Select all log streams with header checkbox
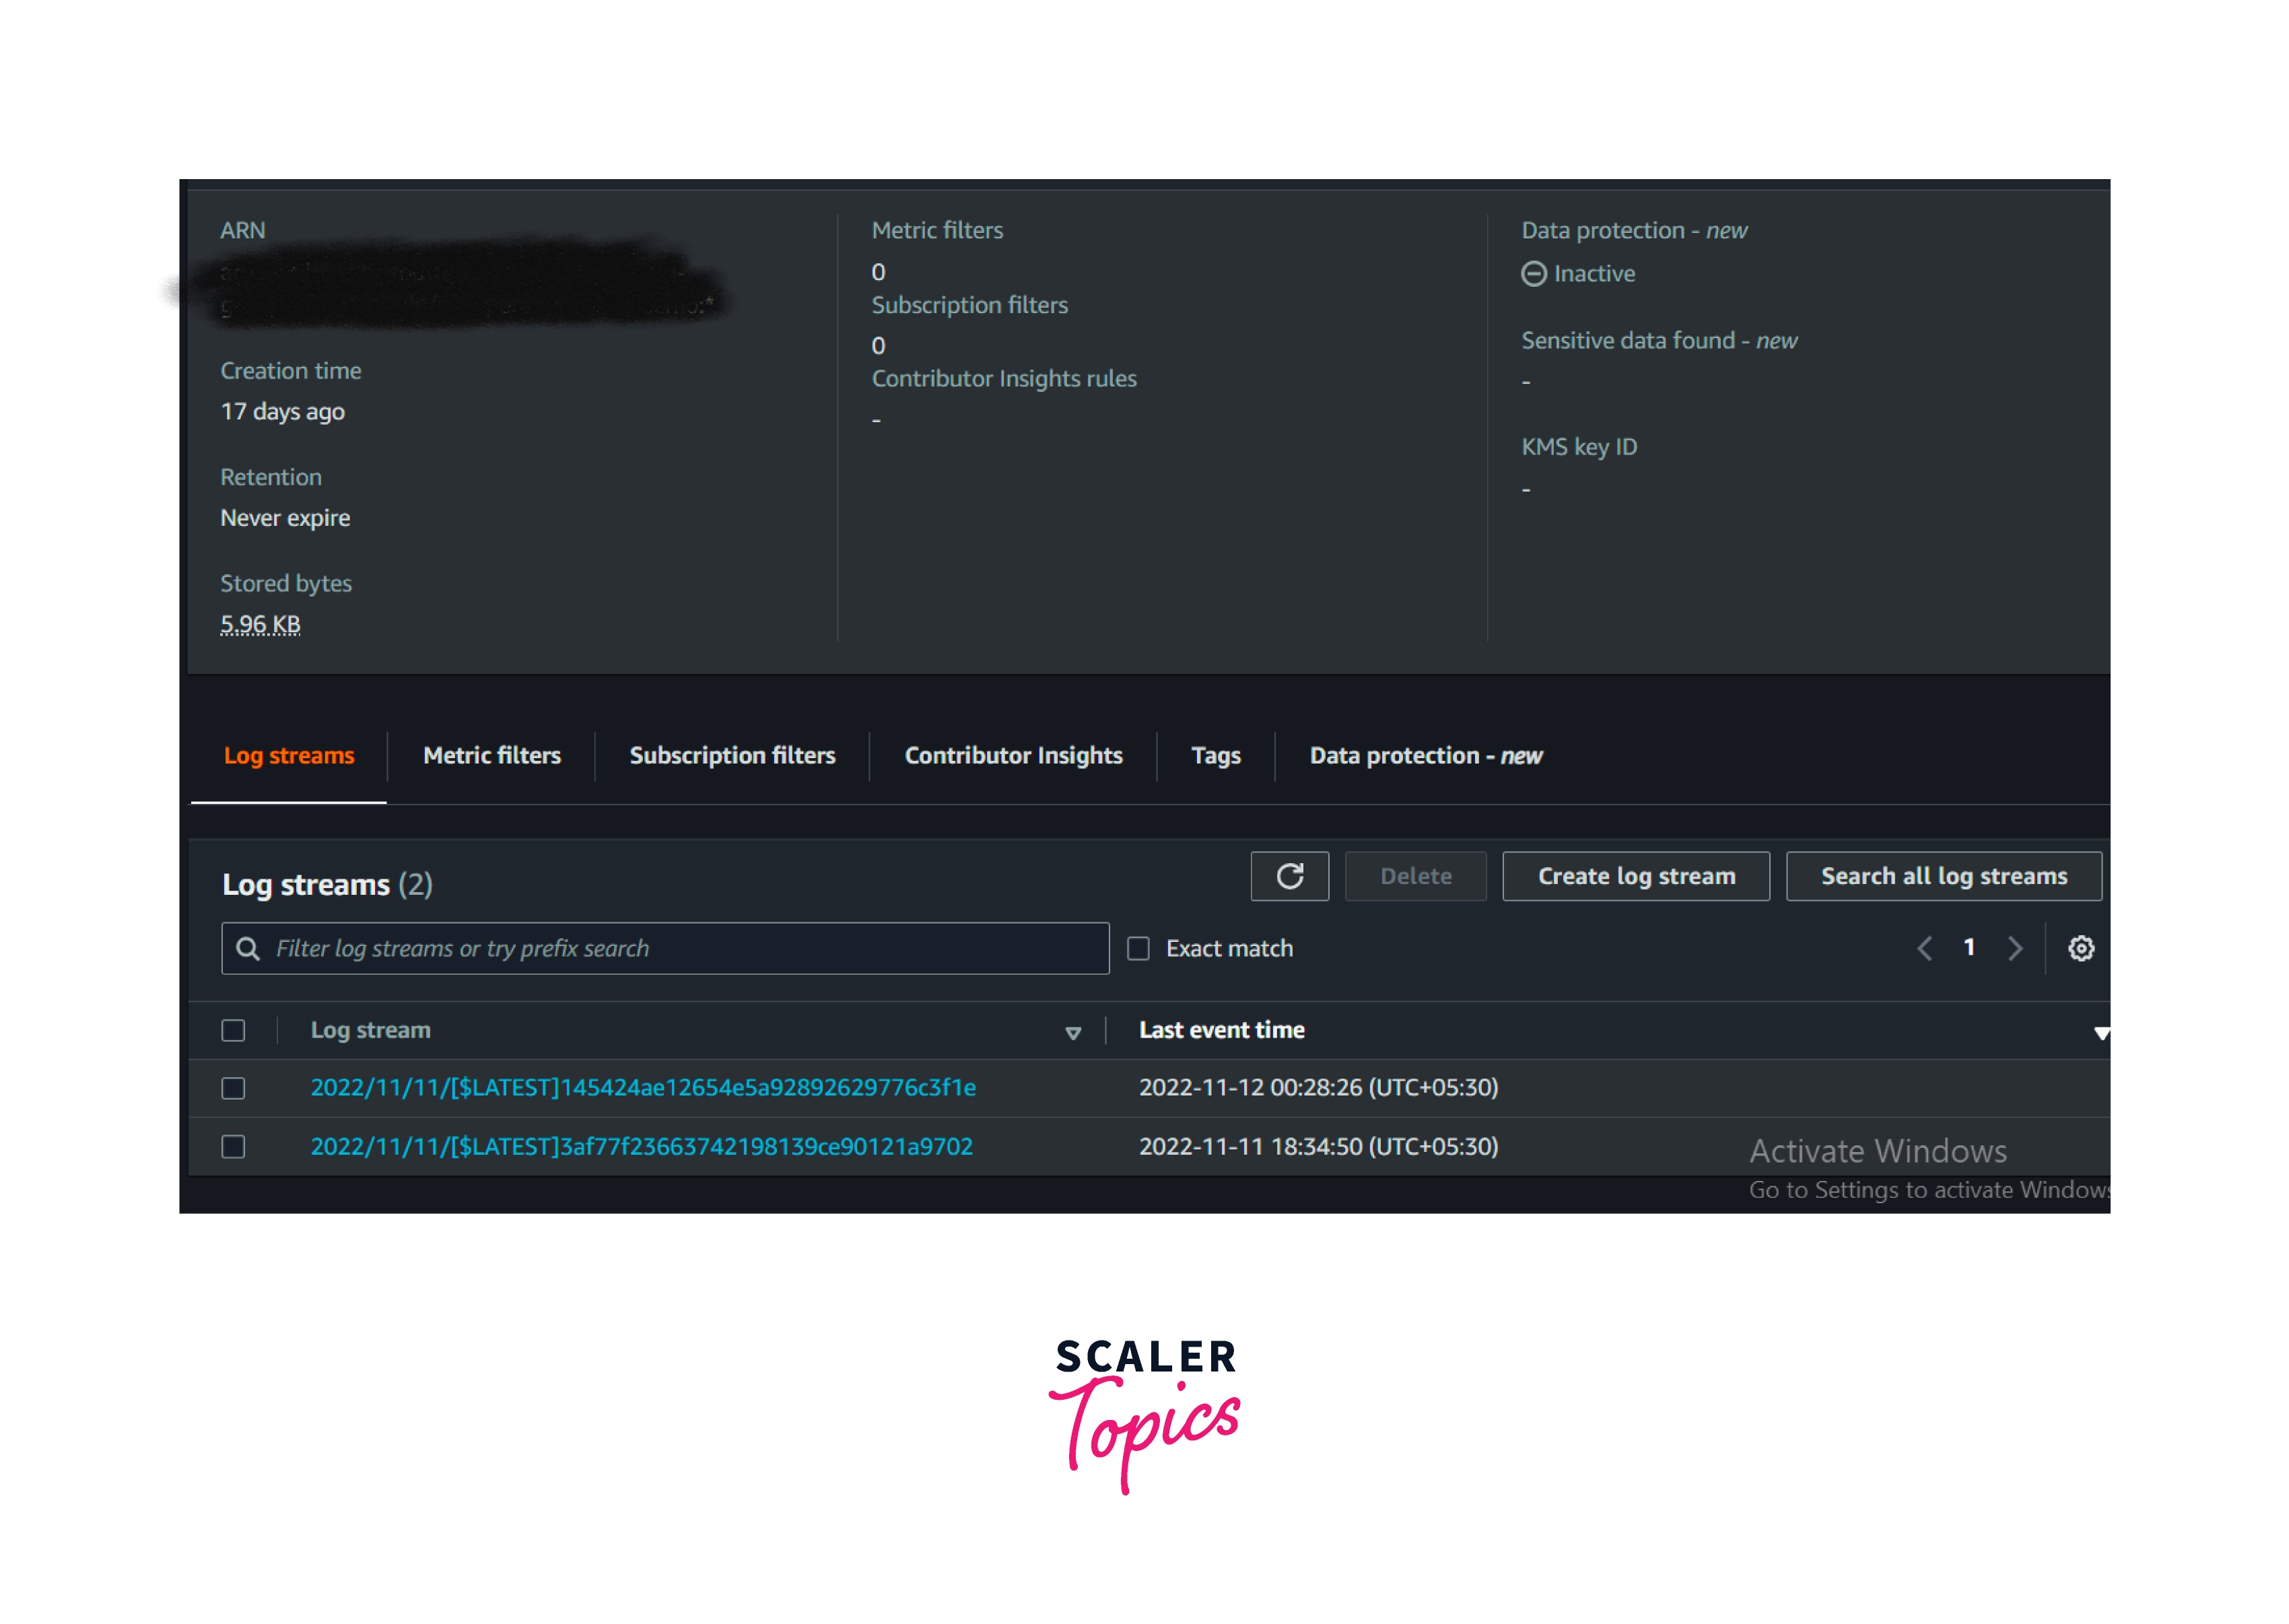Image resolution: width=2289 pixels, height=1624 pixels. 233,1029
